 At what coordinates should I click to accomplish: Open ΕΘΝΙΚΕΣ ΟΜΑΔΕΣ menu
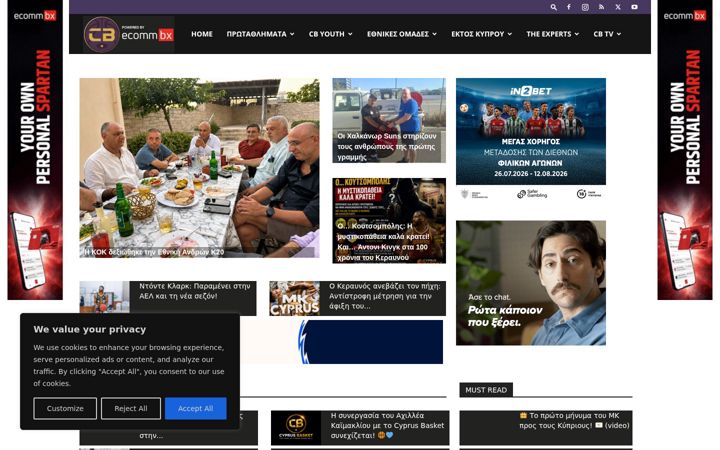coord(402,34)
